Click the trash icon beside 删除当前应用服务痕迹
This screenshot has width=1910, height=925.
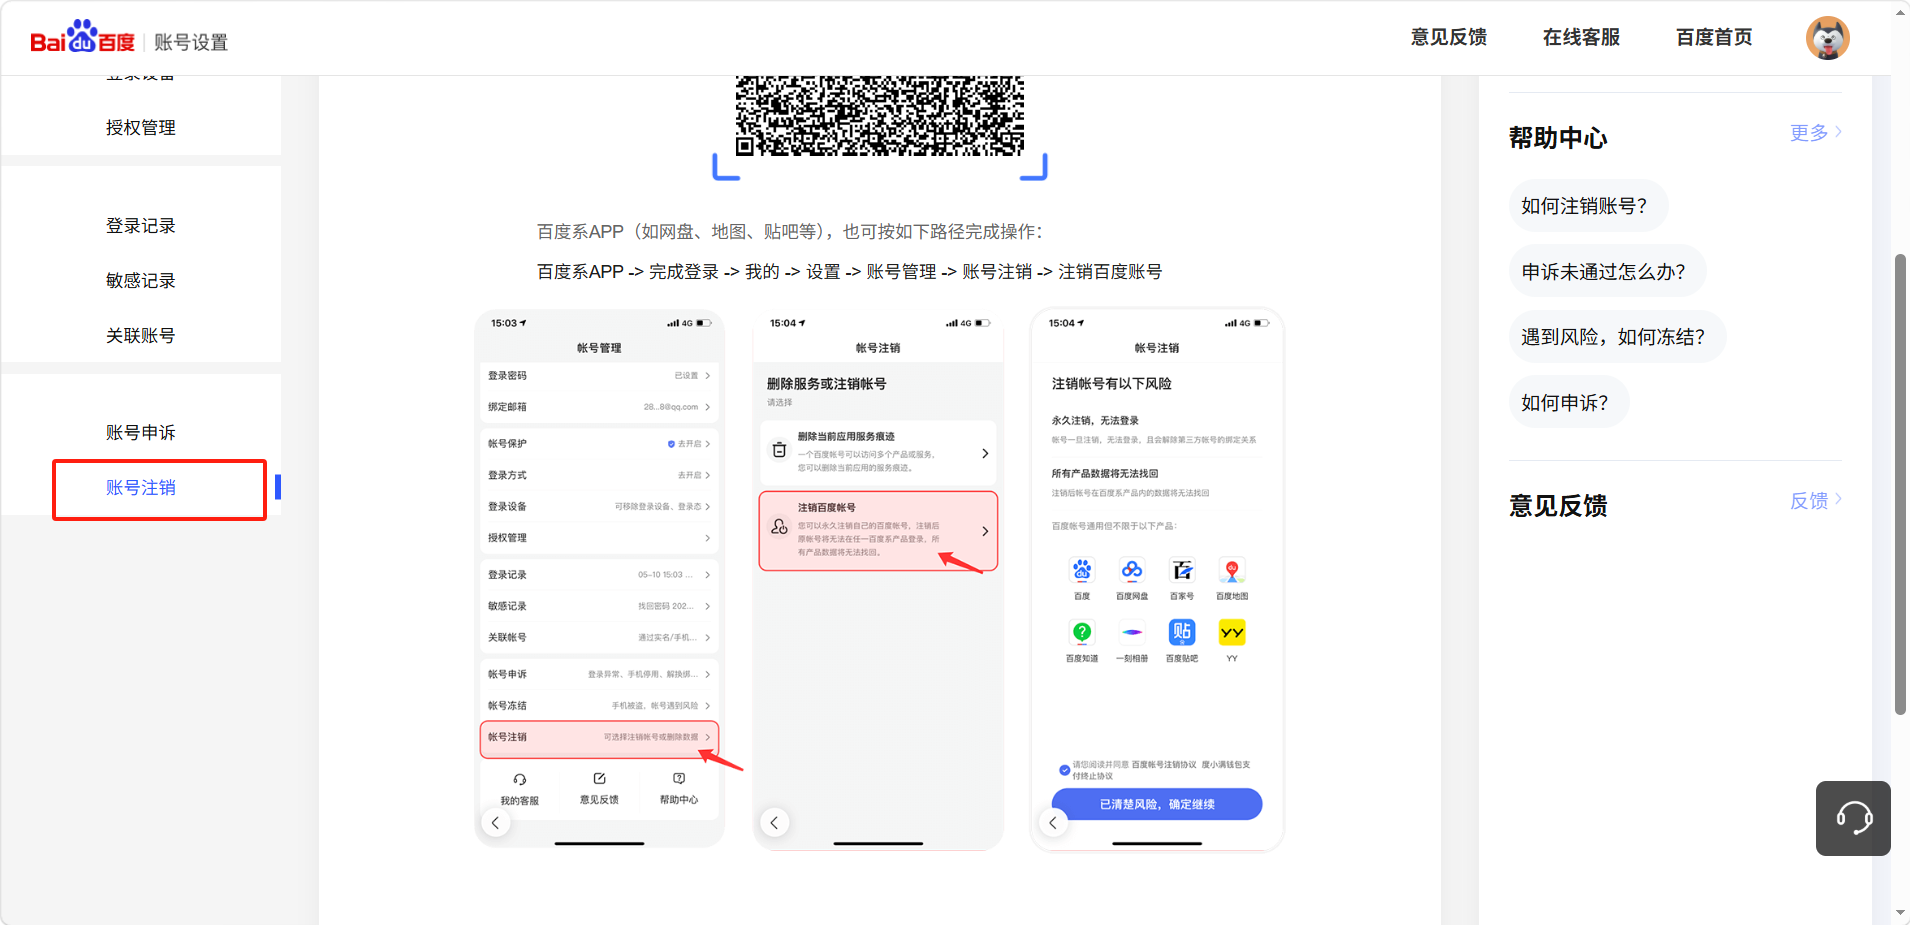click(780, 451)
